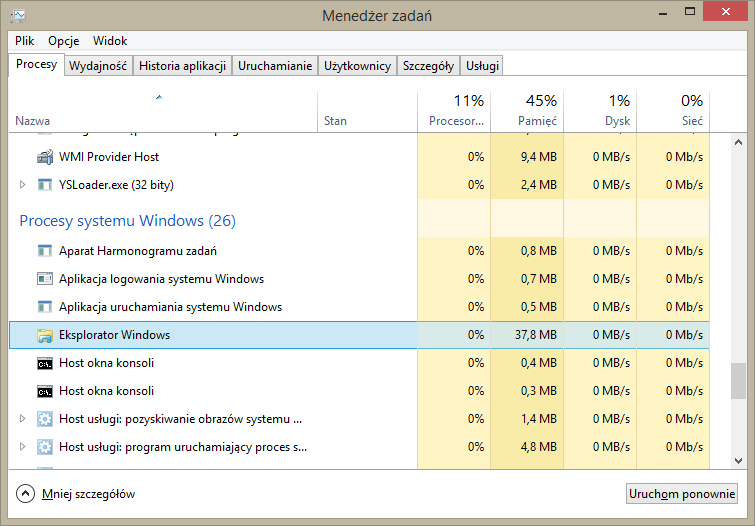Select the WMI Provider Host row

point(359,157)
